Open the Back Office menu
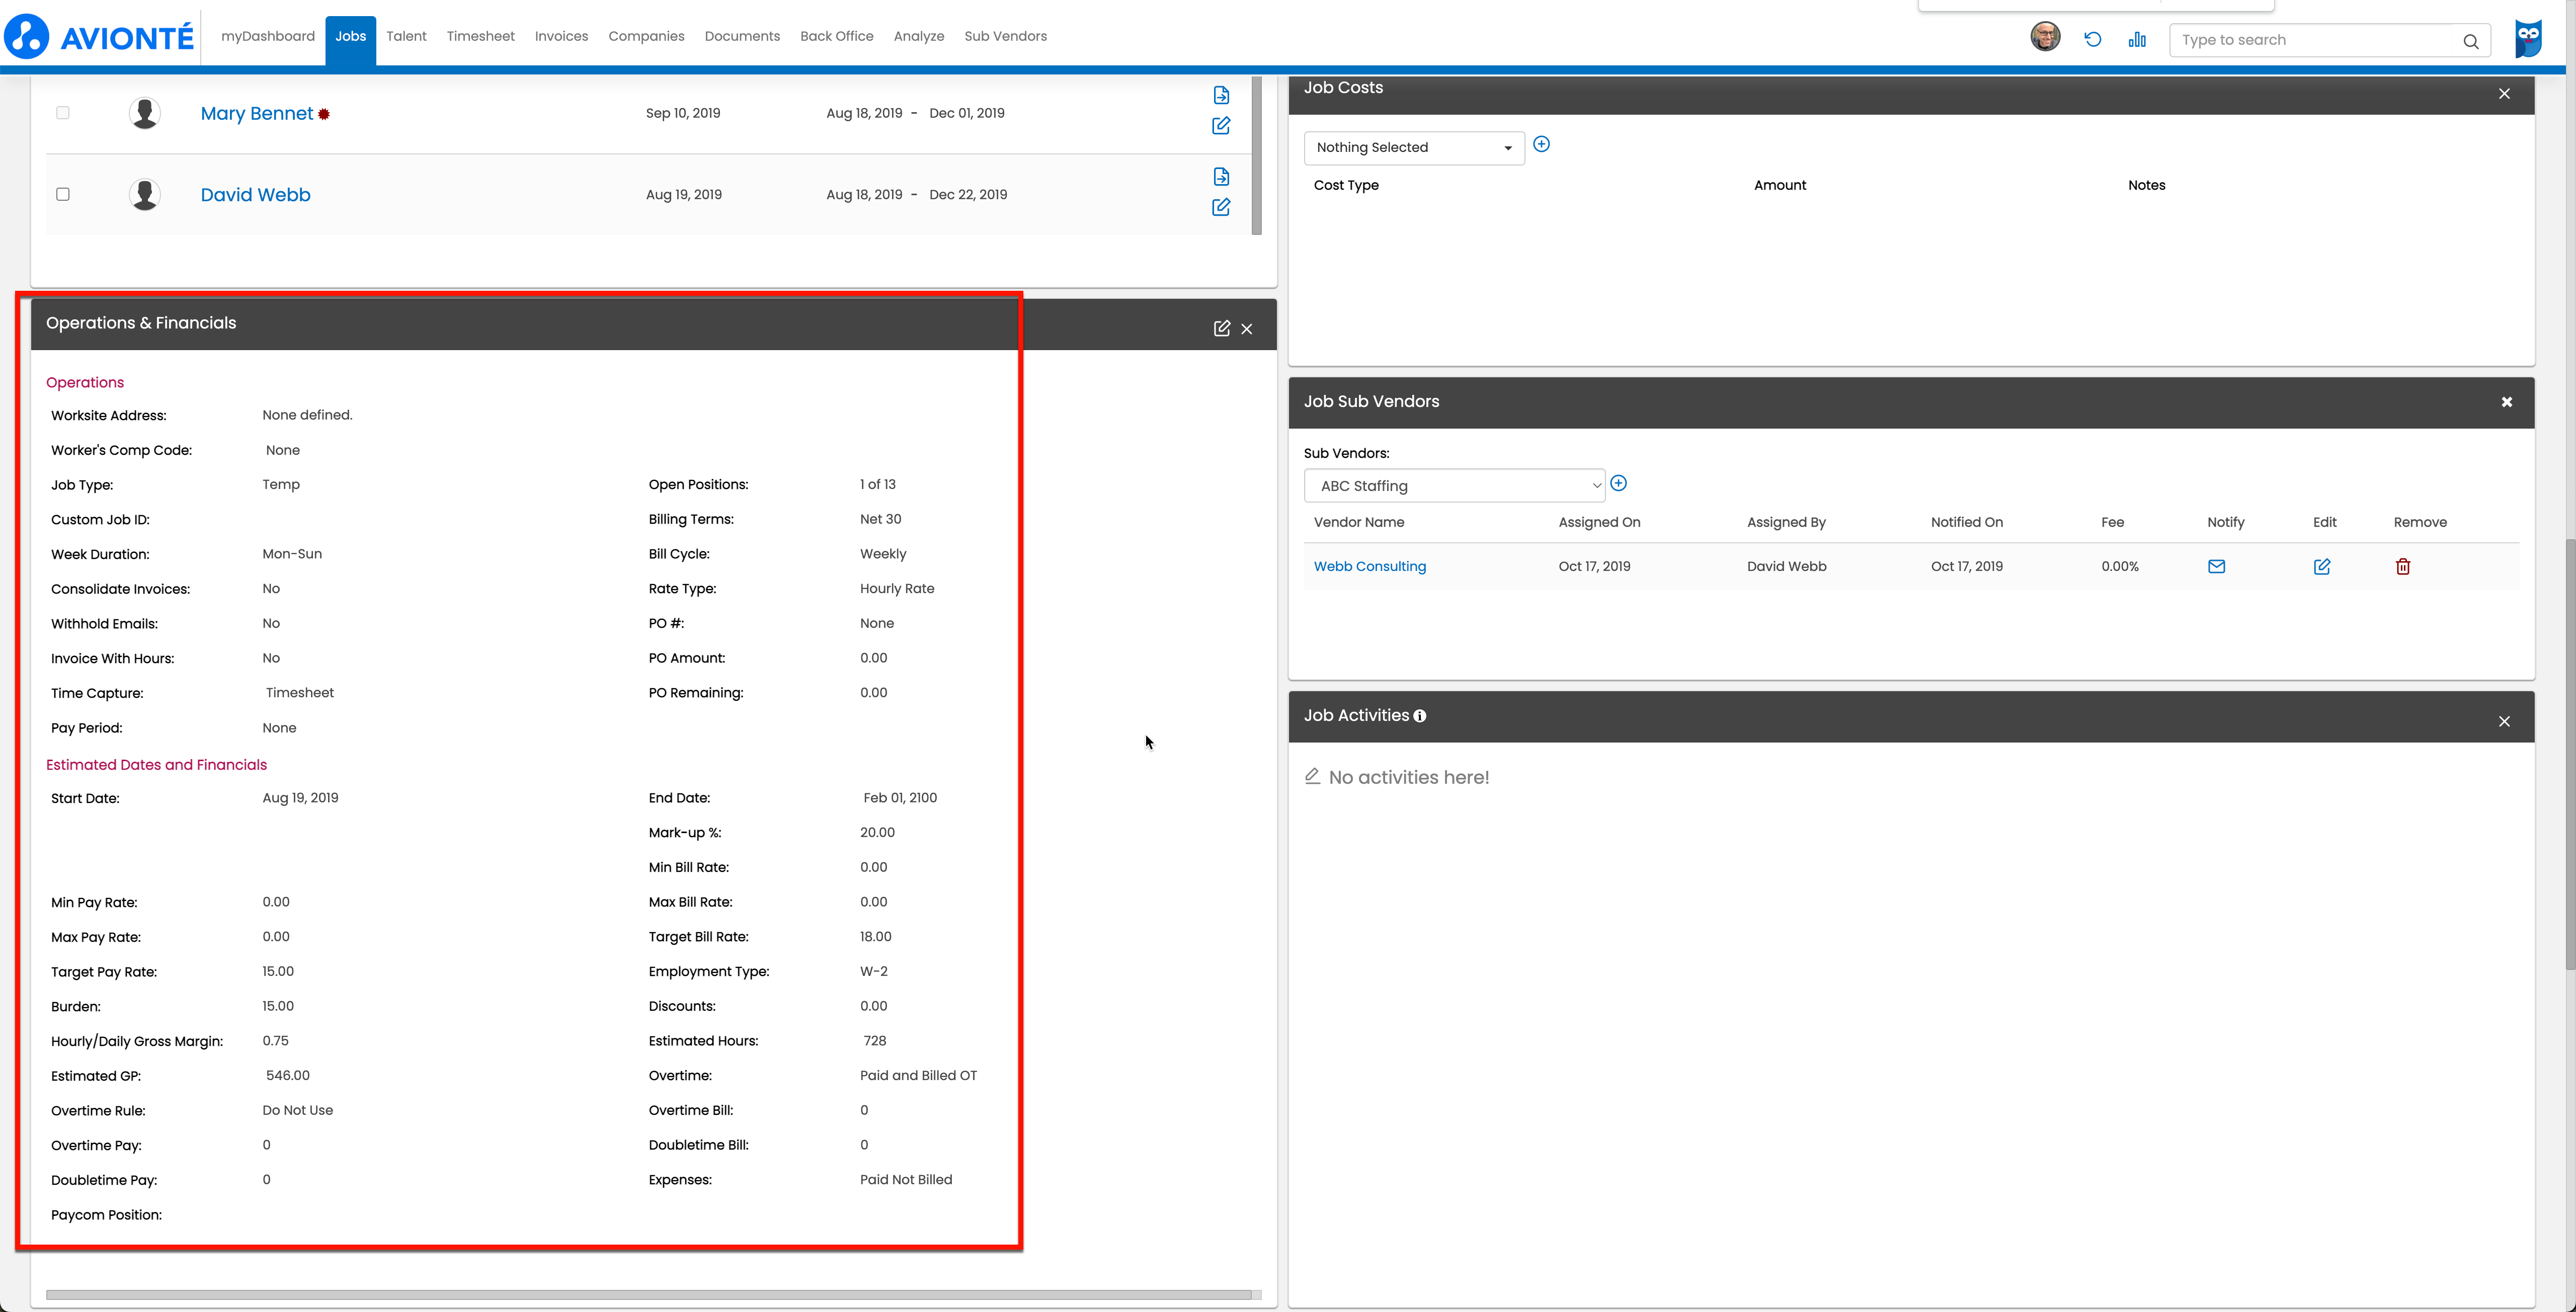2576x1312 pixels. tap(836, 36)
